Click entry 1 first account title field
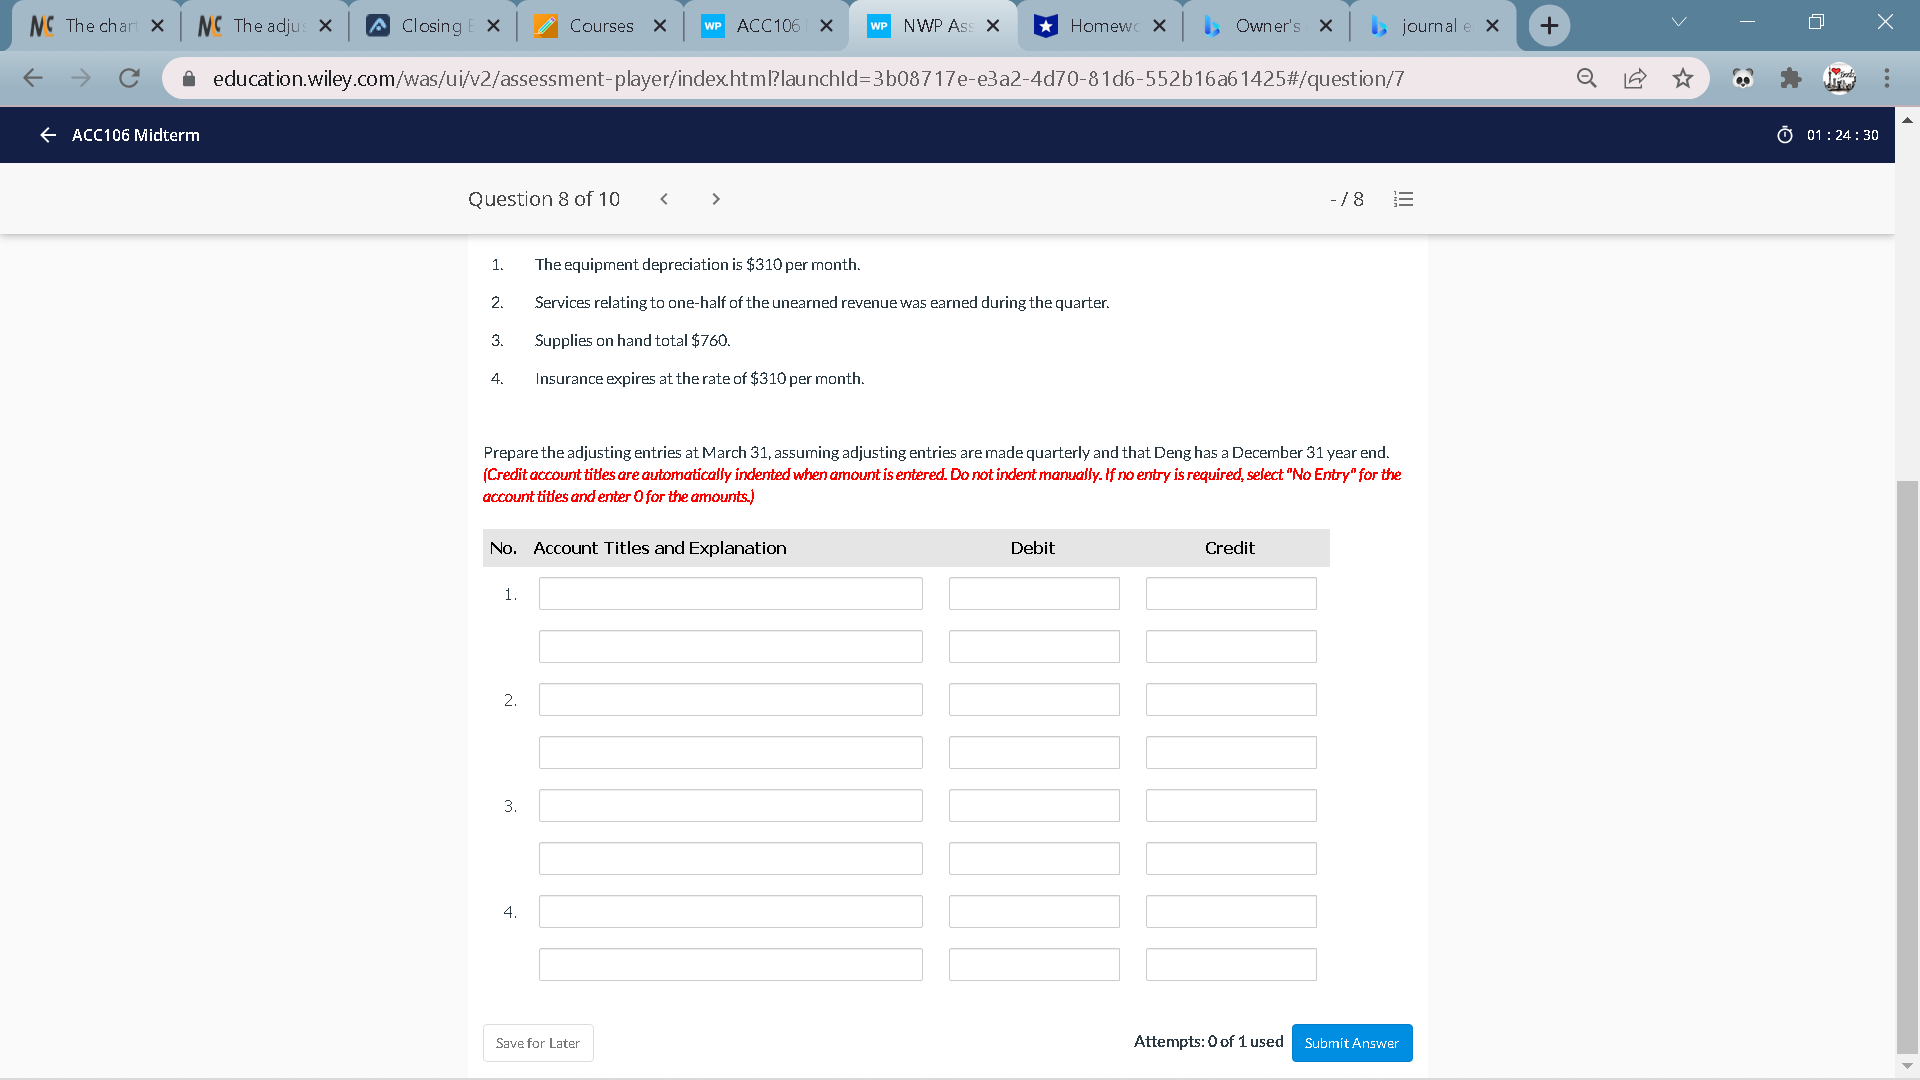 [730, 594]
